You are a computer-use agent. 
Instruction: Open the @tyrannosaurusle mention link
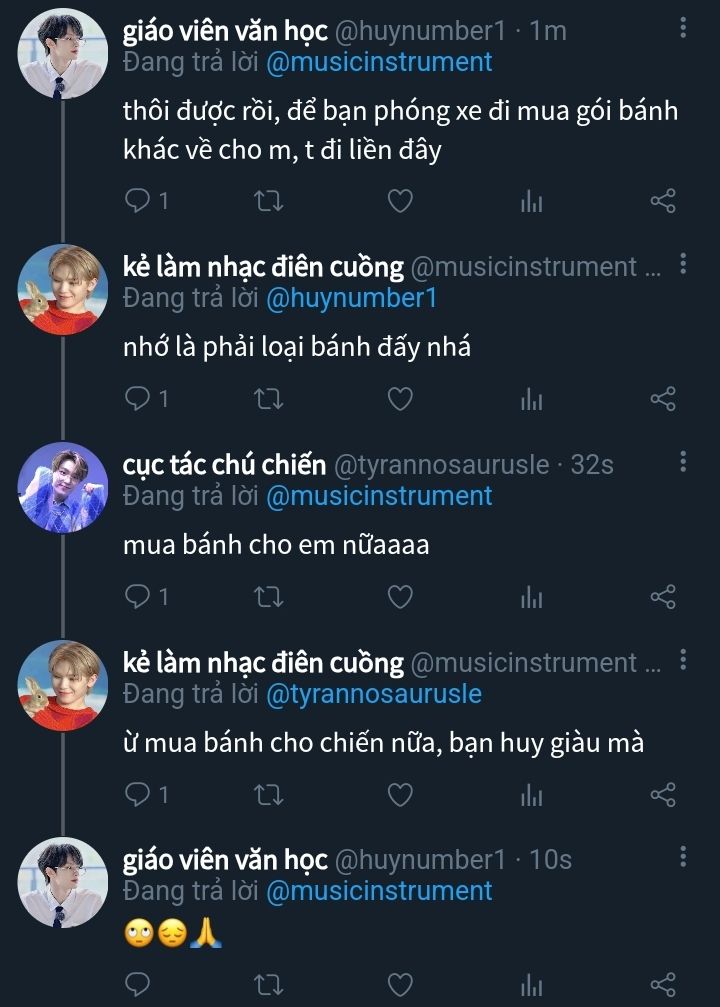pyautogui.click(x=374, y=693)
